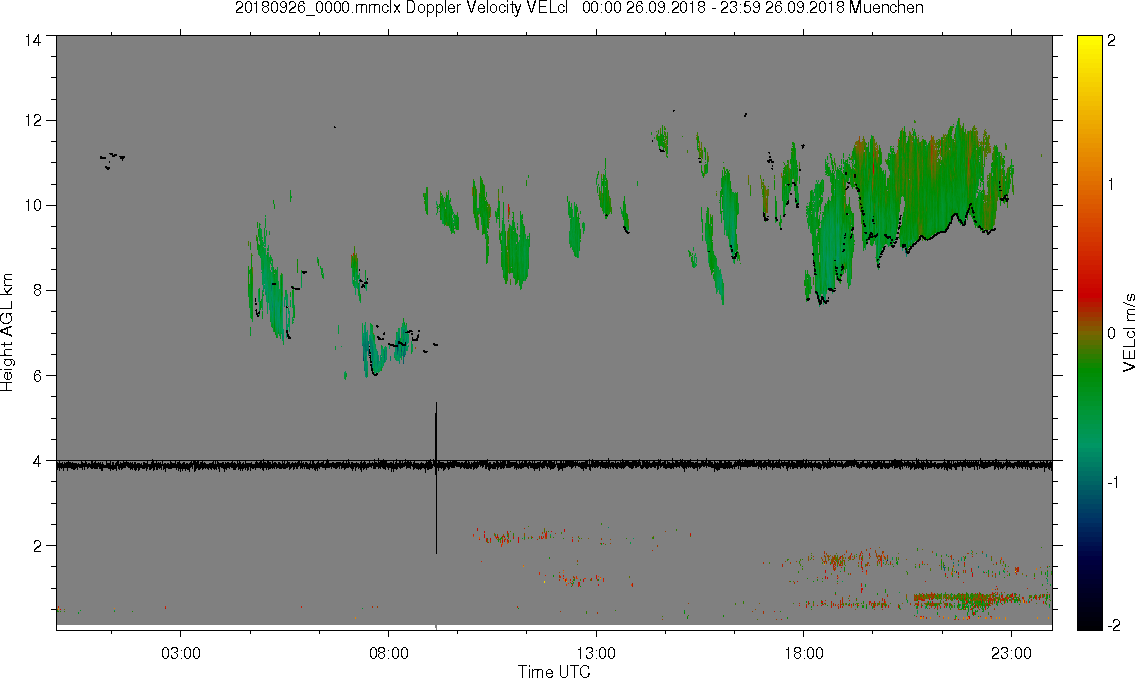Click the 23:00 time tick label
Screen dimensions: 1135x678
pyautogui.click(x=1011, y=653)
